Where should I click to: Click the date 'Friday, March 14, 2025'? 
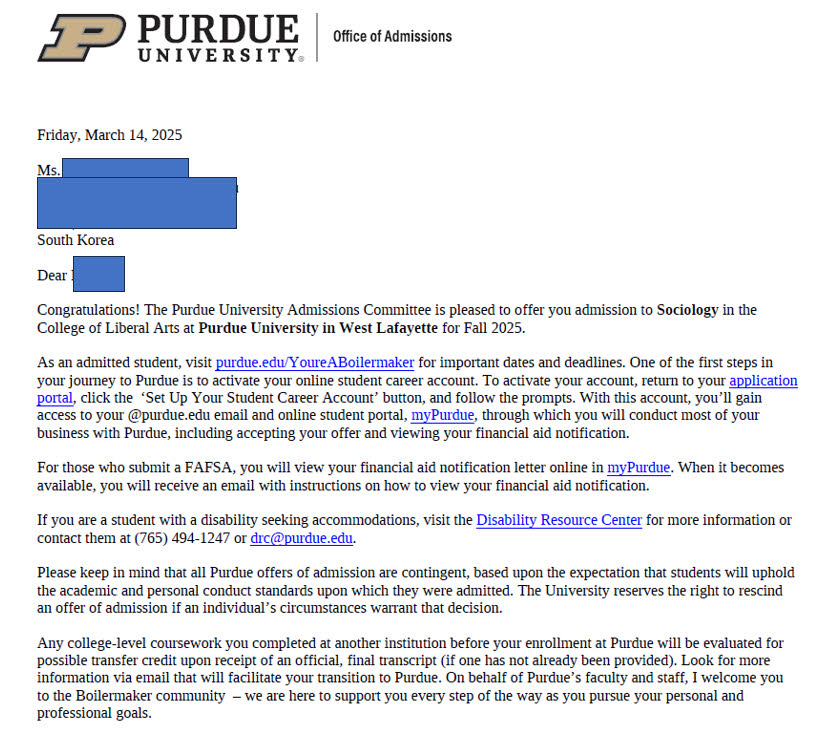[110, 135]
